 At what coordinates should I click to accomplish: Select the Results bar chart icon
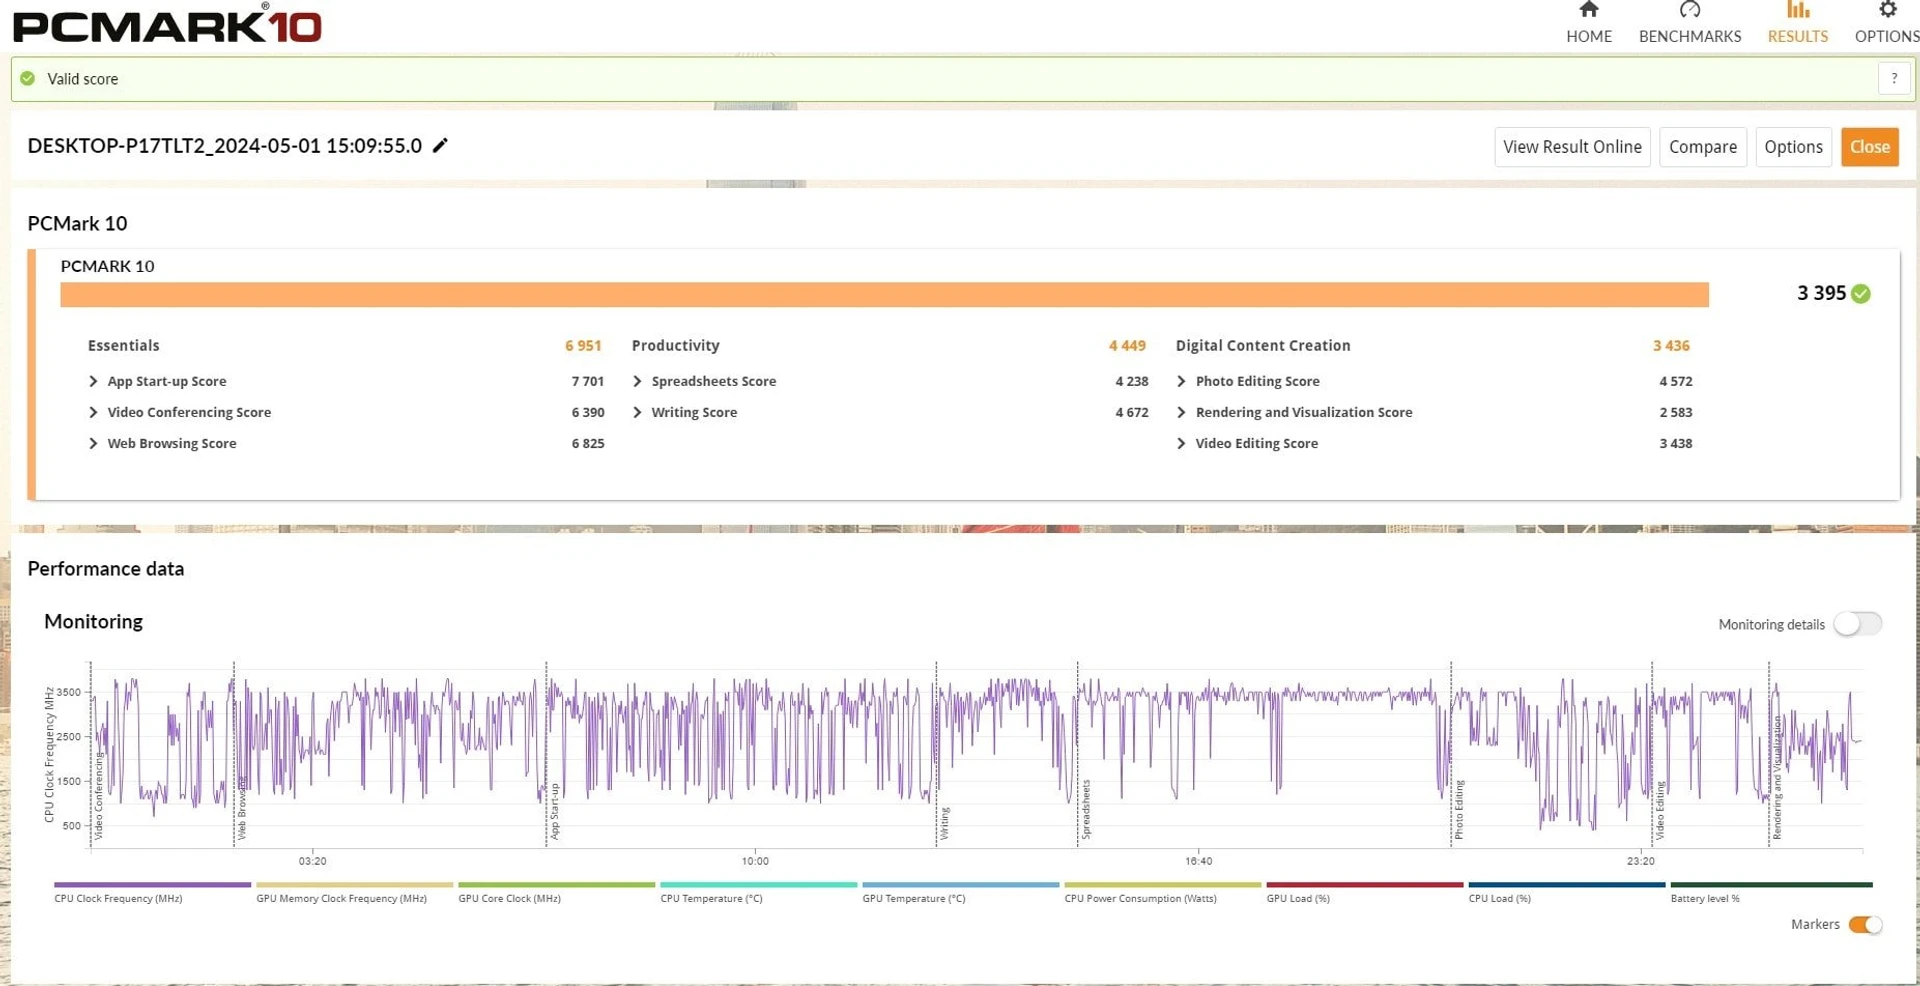1798,10
